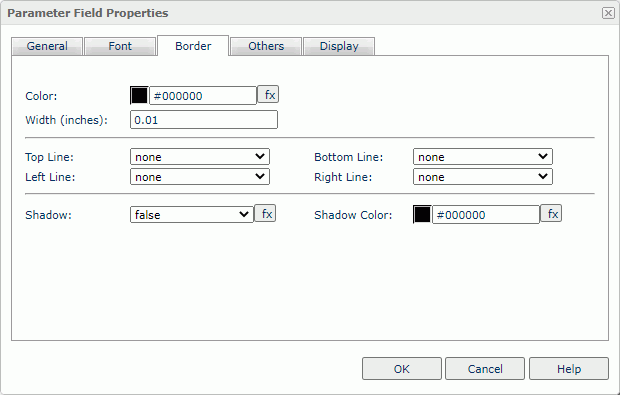Focus the Shadow Color hex field
The image size is (620, 395).
point(486,215)
